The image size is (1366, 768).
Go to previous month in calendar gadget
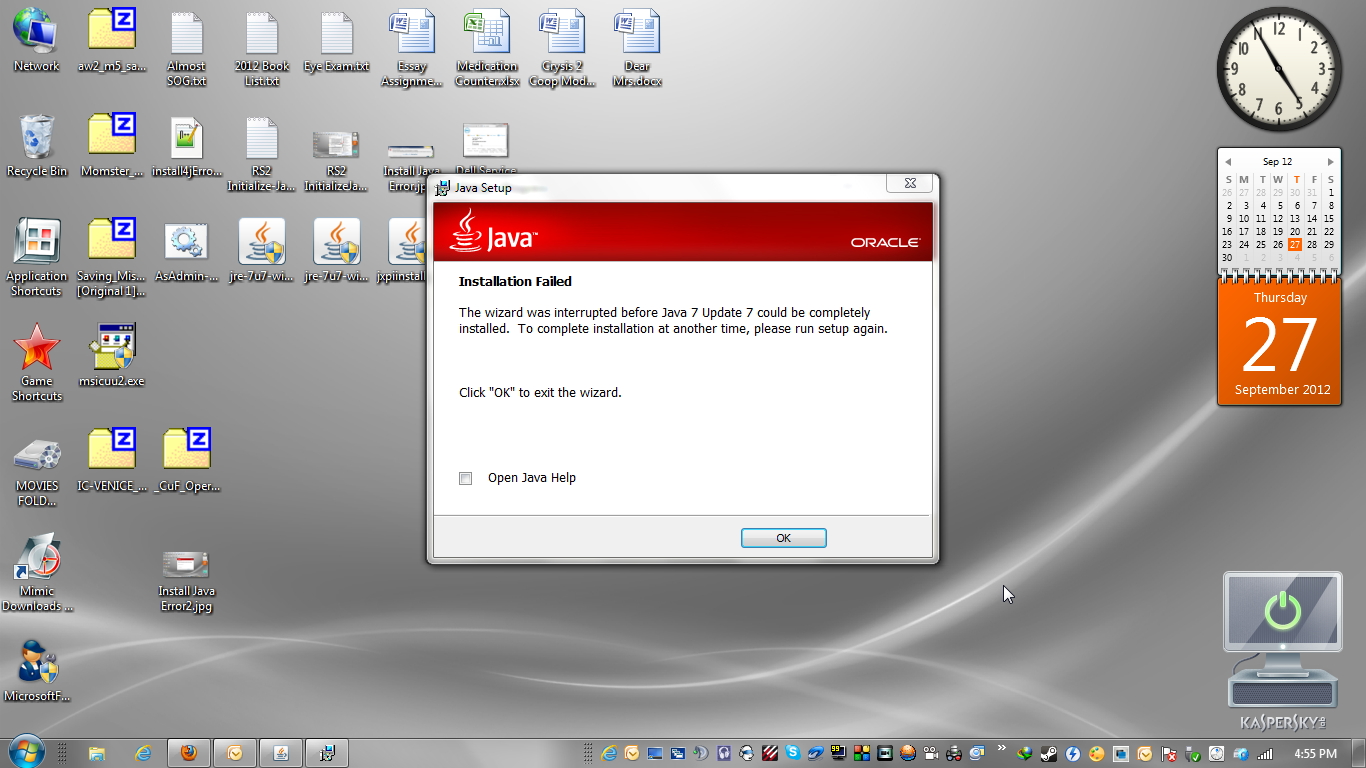(1228, 162)
